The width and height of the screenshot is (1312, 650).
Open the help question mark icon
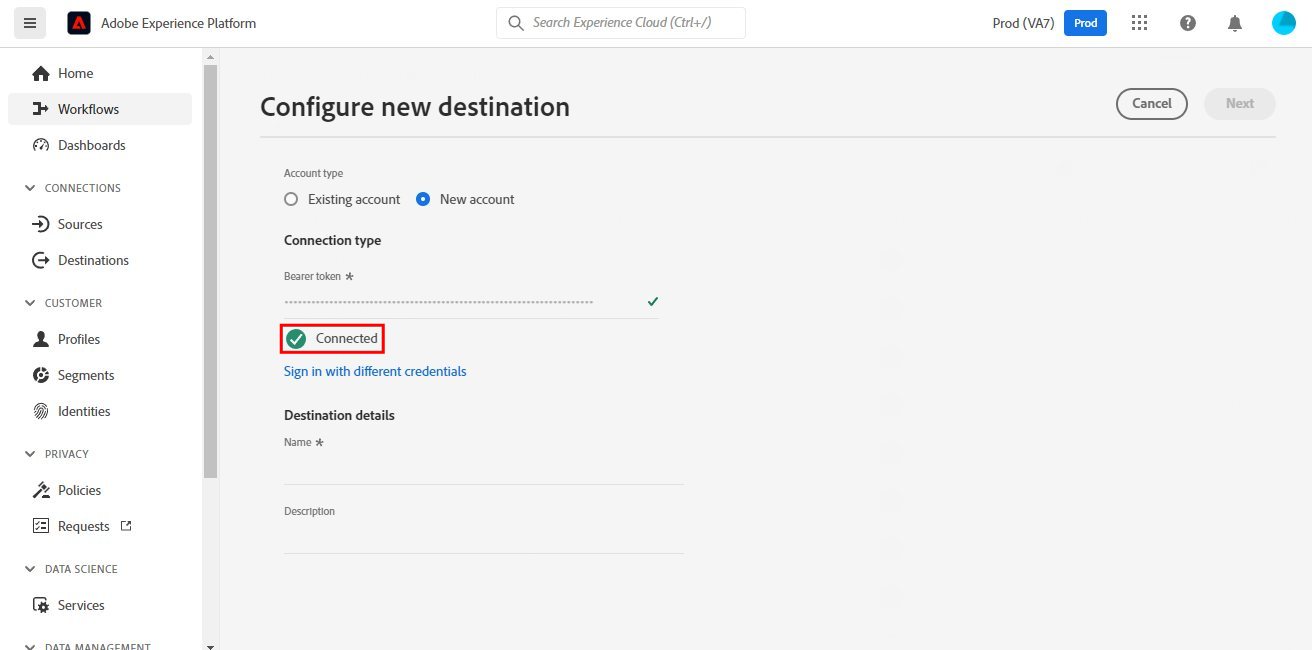coord(1188,23)
